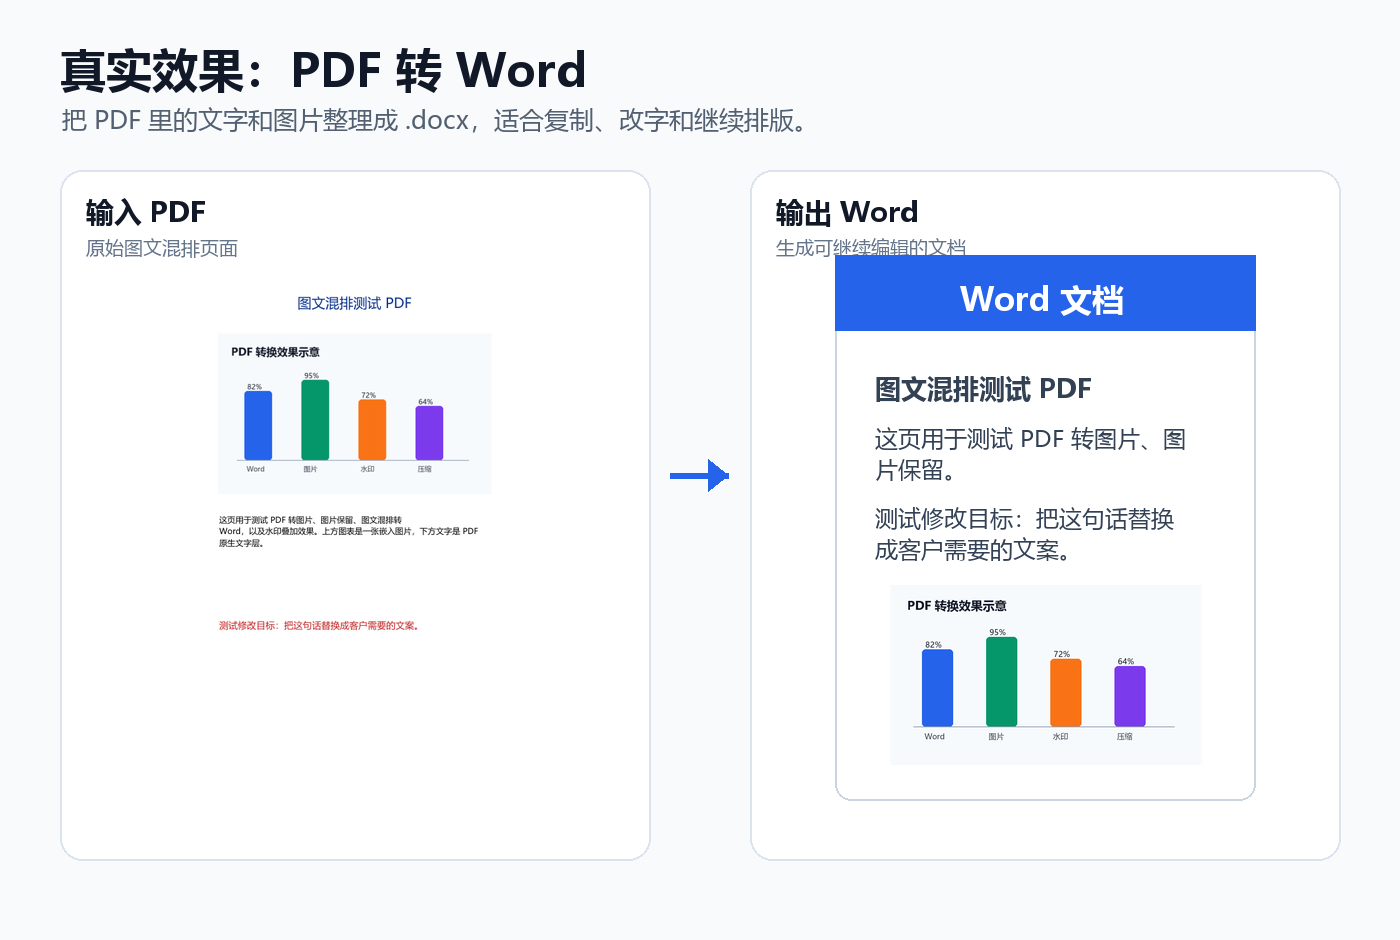Click "PDF 转换效果示意" in the Word document chart
The width and height of the screenshot is (1400, 940).
point(957,606)
